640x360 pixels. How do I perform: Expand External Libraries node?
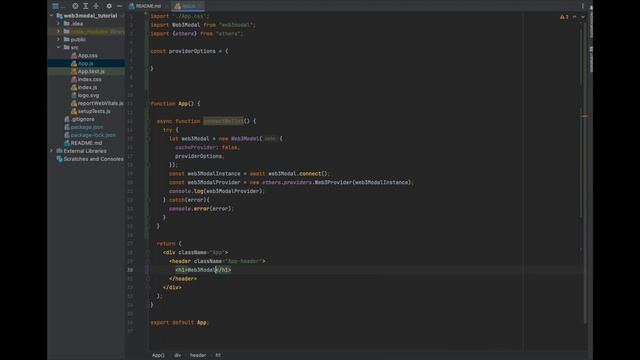51,151
